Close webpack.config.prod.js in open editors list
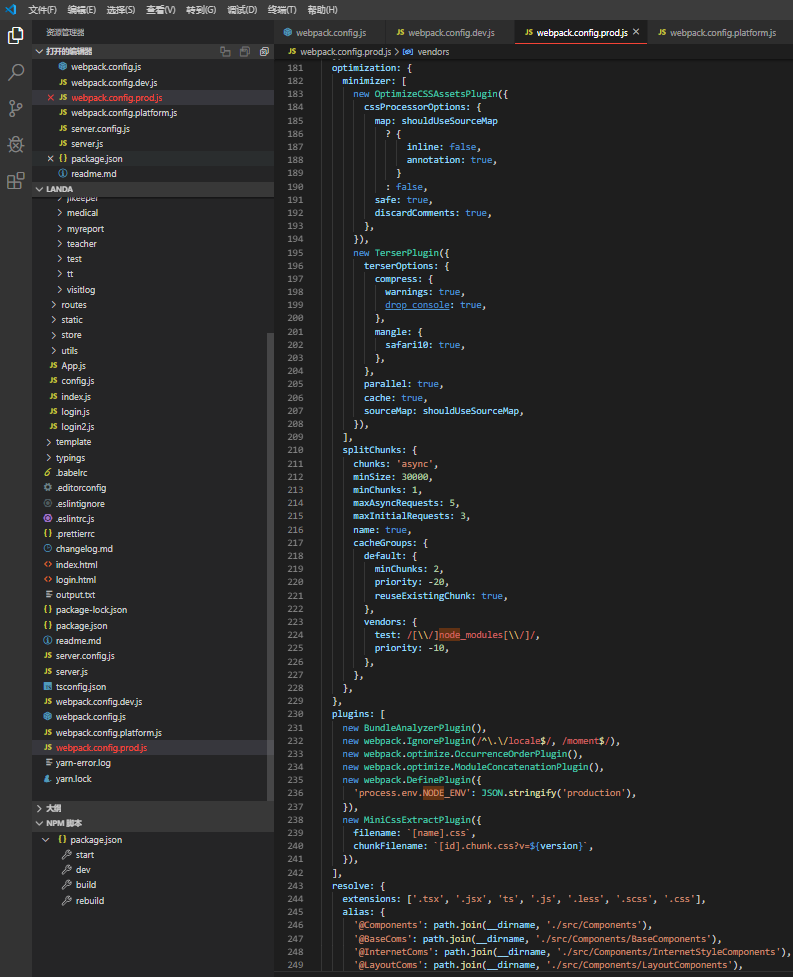The image size is (793, 977). pyautogui.click(x=50, y=98)
